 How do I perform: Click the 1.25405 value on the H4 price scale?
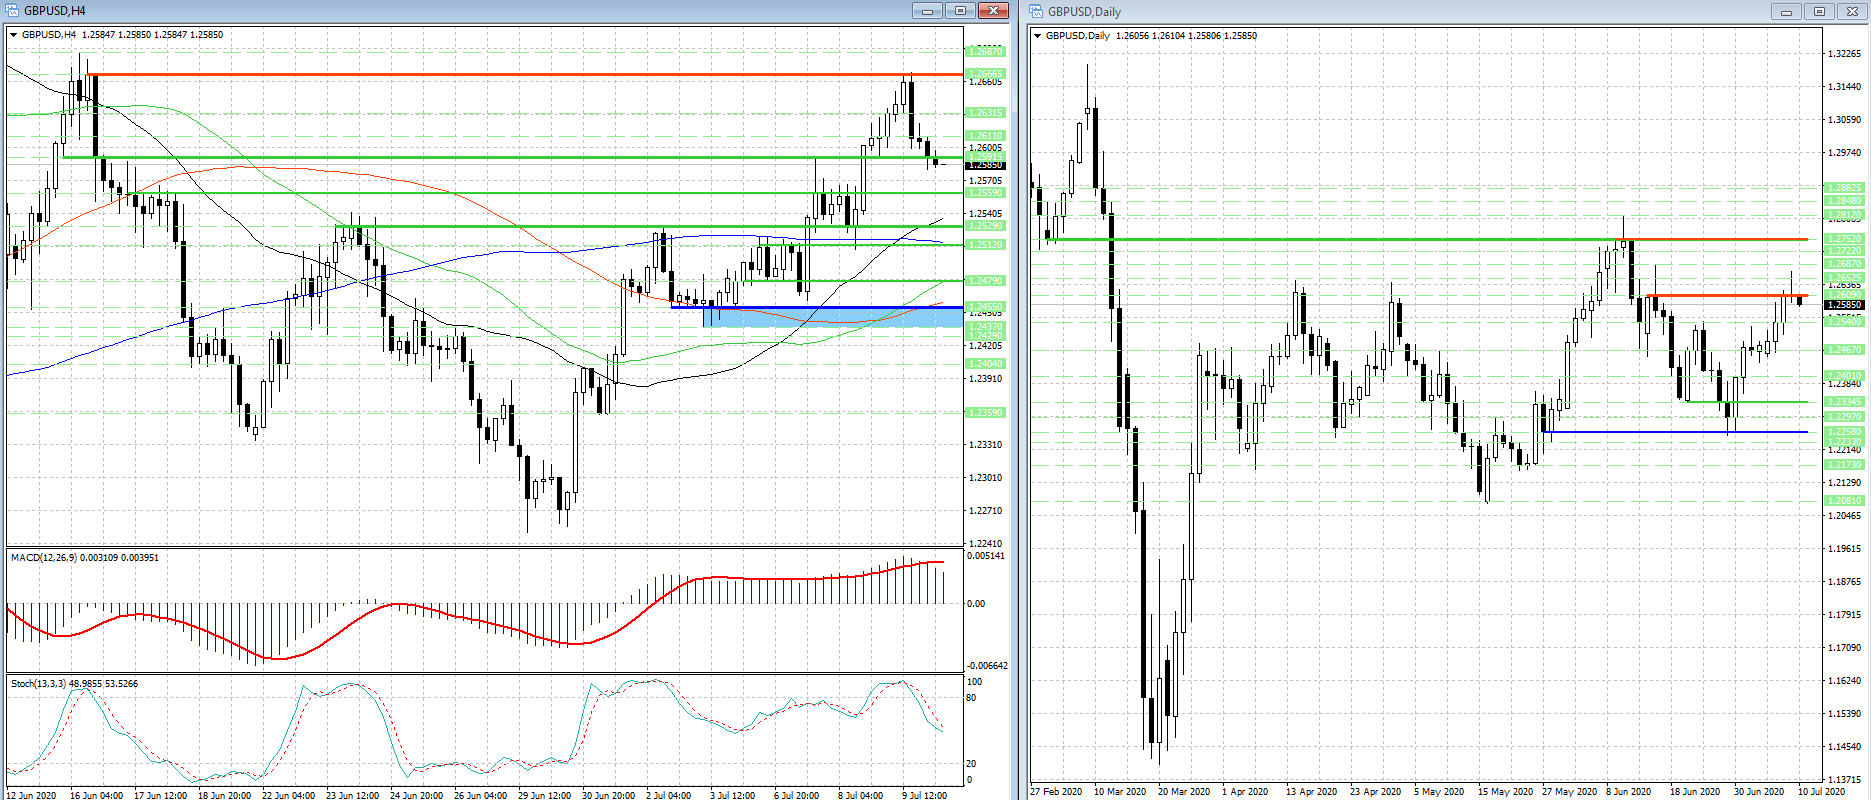pyautogui.click(x=985, y=214)
